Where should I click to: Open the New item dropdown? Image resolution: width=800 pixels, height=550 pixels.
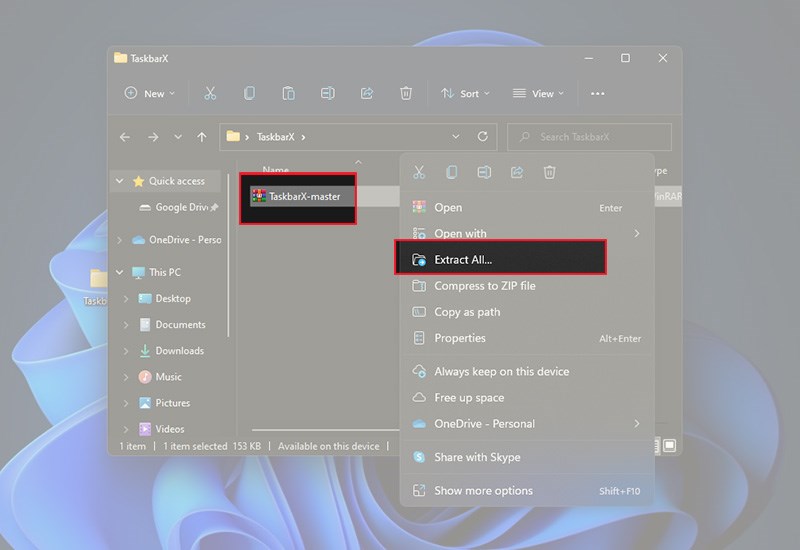point(149,93)
